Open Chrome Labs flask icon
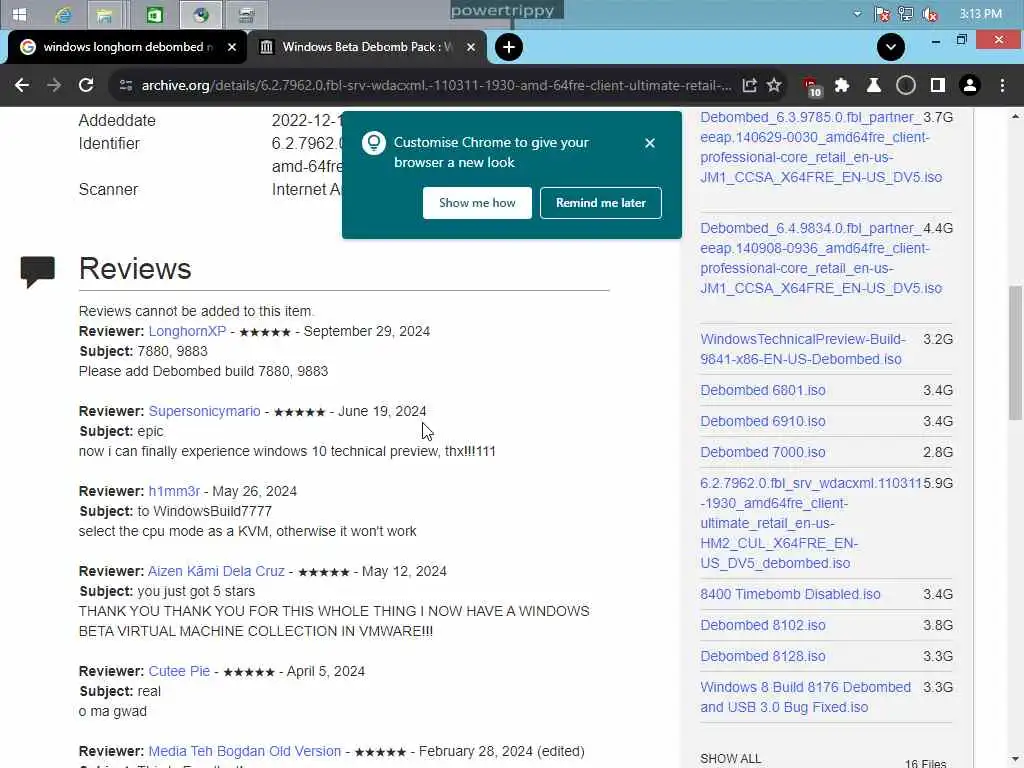Viewport: 1024px width, 768px height. (x=874, y=86)
